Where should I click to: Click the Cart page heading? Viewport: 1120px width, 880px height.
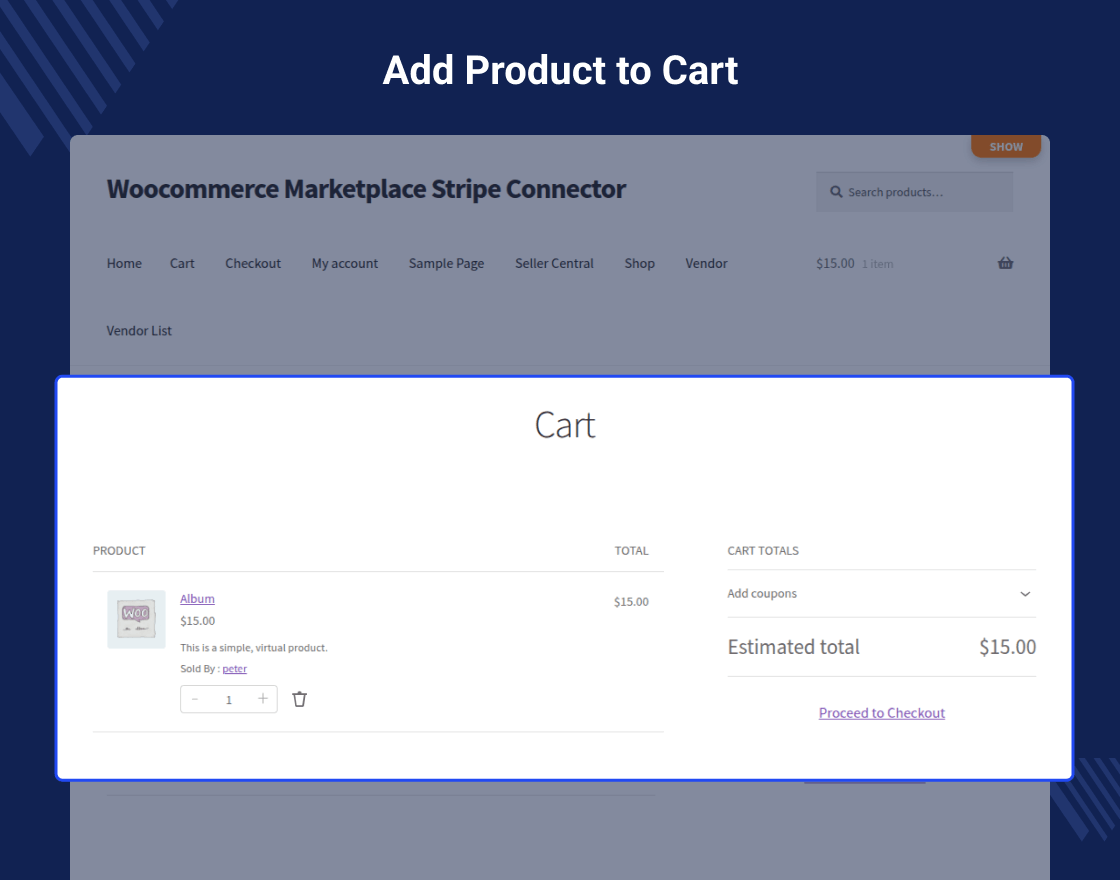[565, 426]
